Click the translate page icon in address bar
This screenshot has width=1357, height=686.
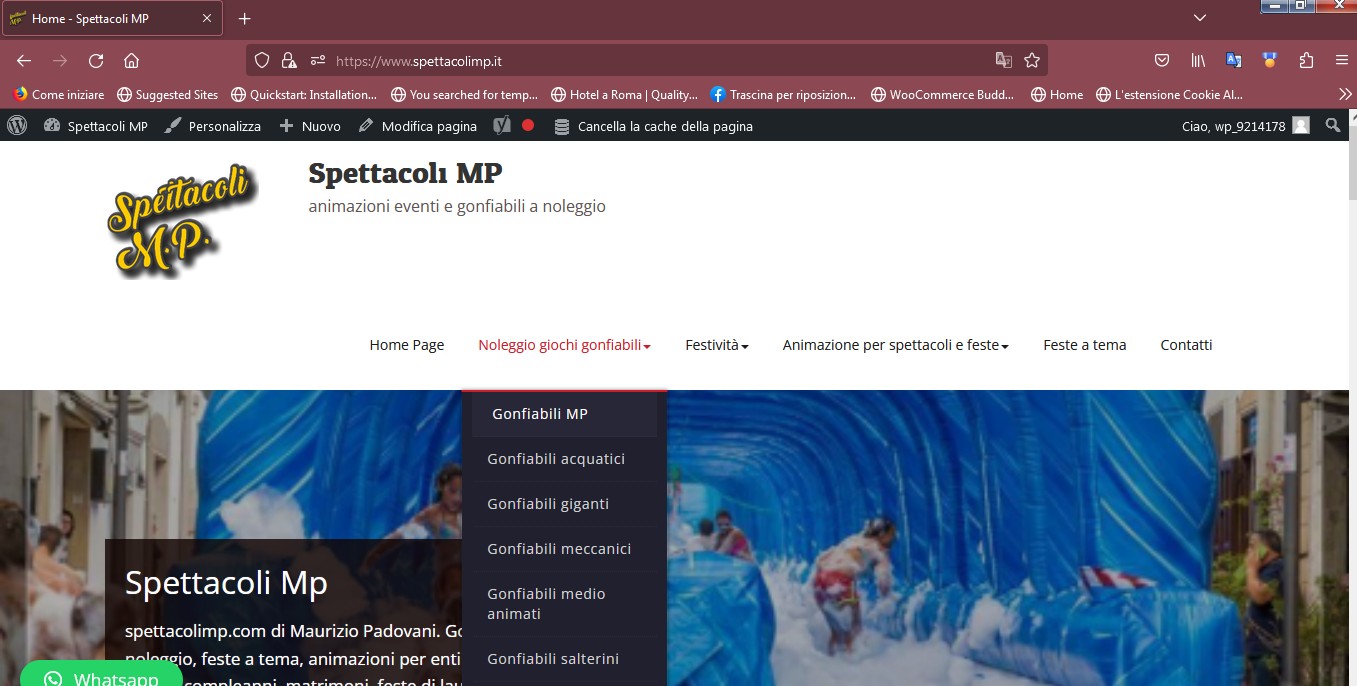(x=1003, y=61)
